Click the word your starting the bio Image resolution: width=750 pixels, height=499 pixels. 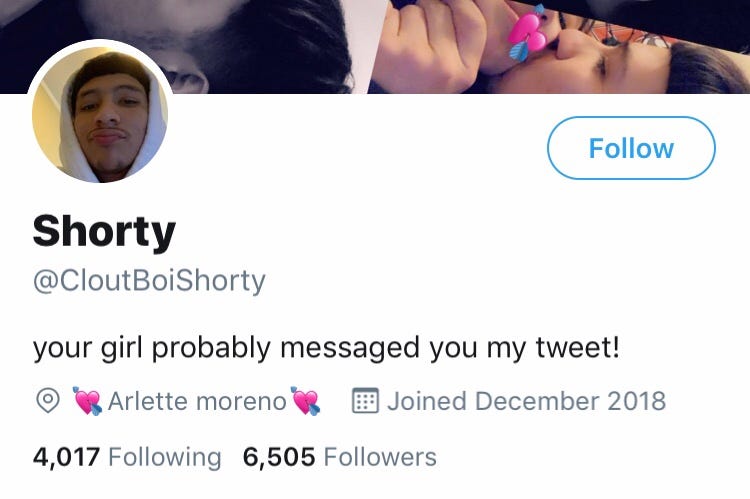(x=62, y=349)
